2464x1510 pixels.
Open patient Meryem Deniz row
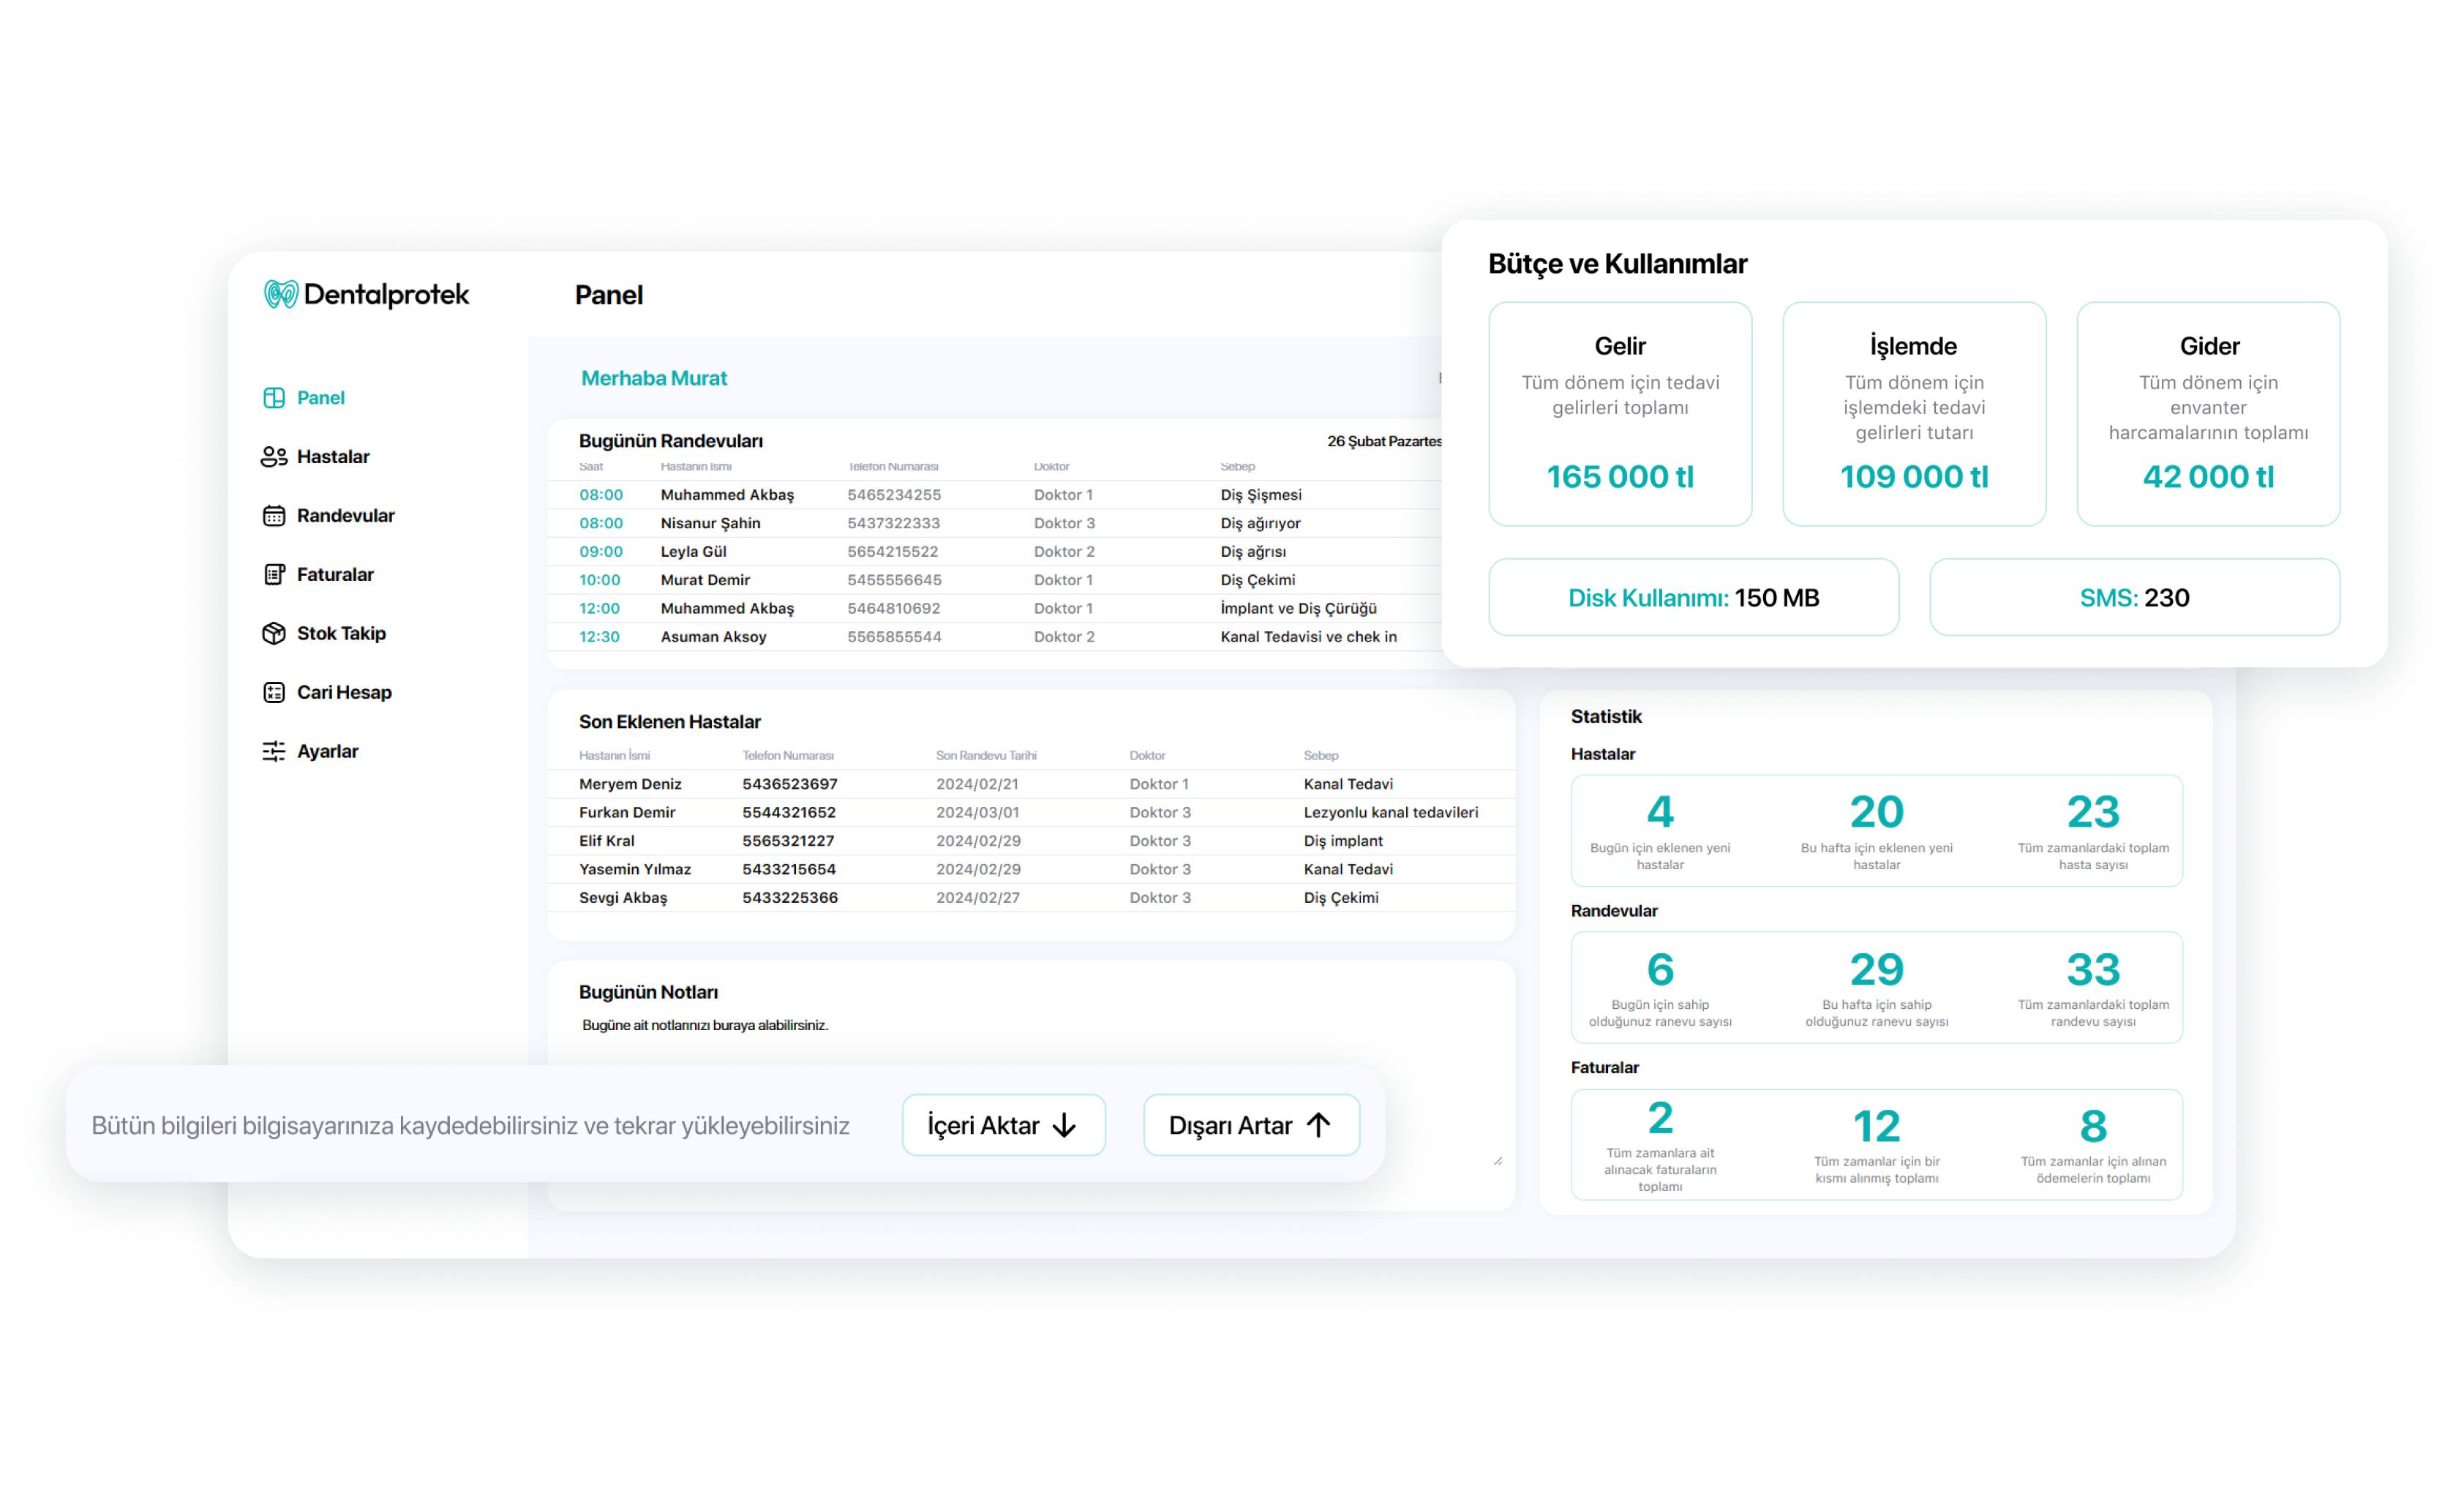click(x=630, y=784)
